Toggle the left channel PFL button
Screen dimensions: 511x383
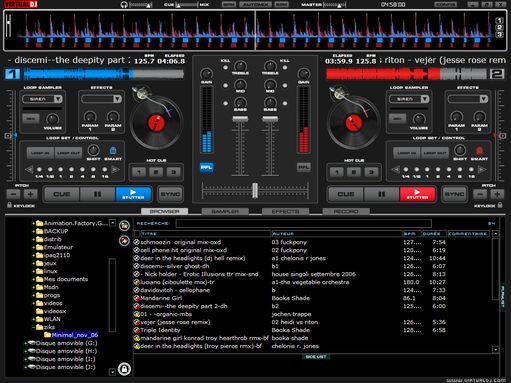(x=206, y=167)
